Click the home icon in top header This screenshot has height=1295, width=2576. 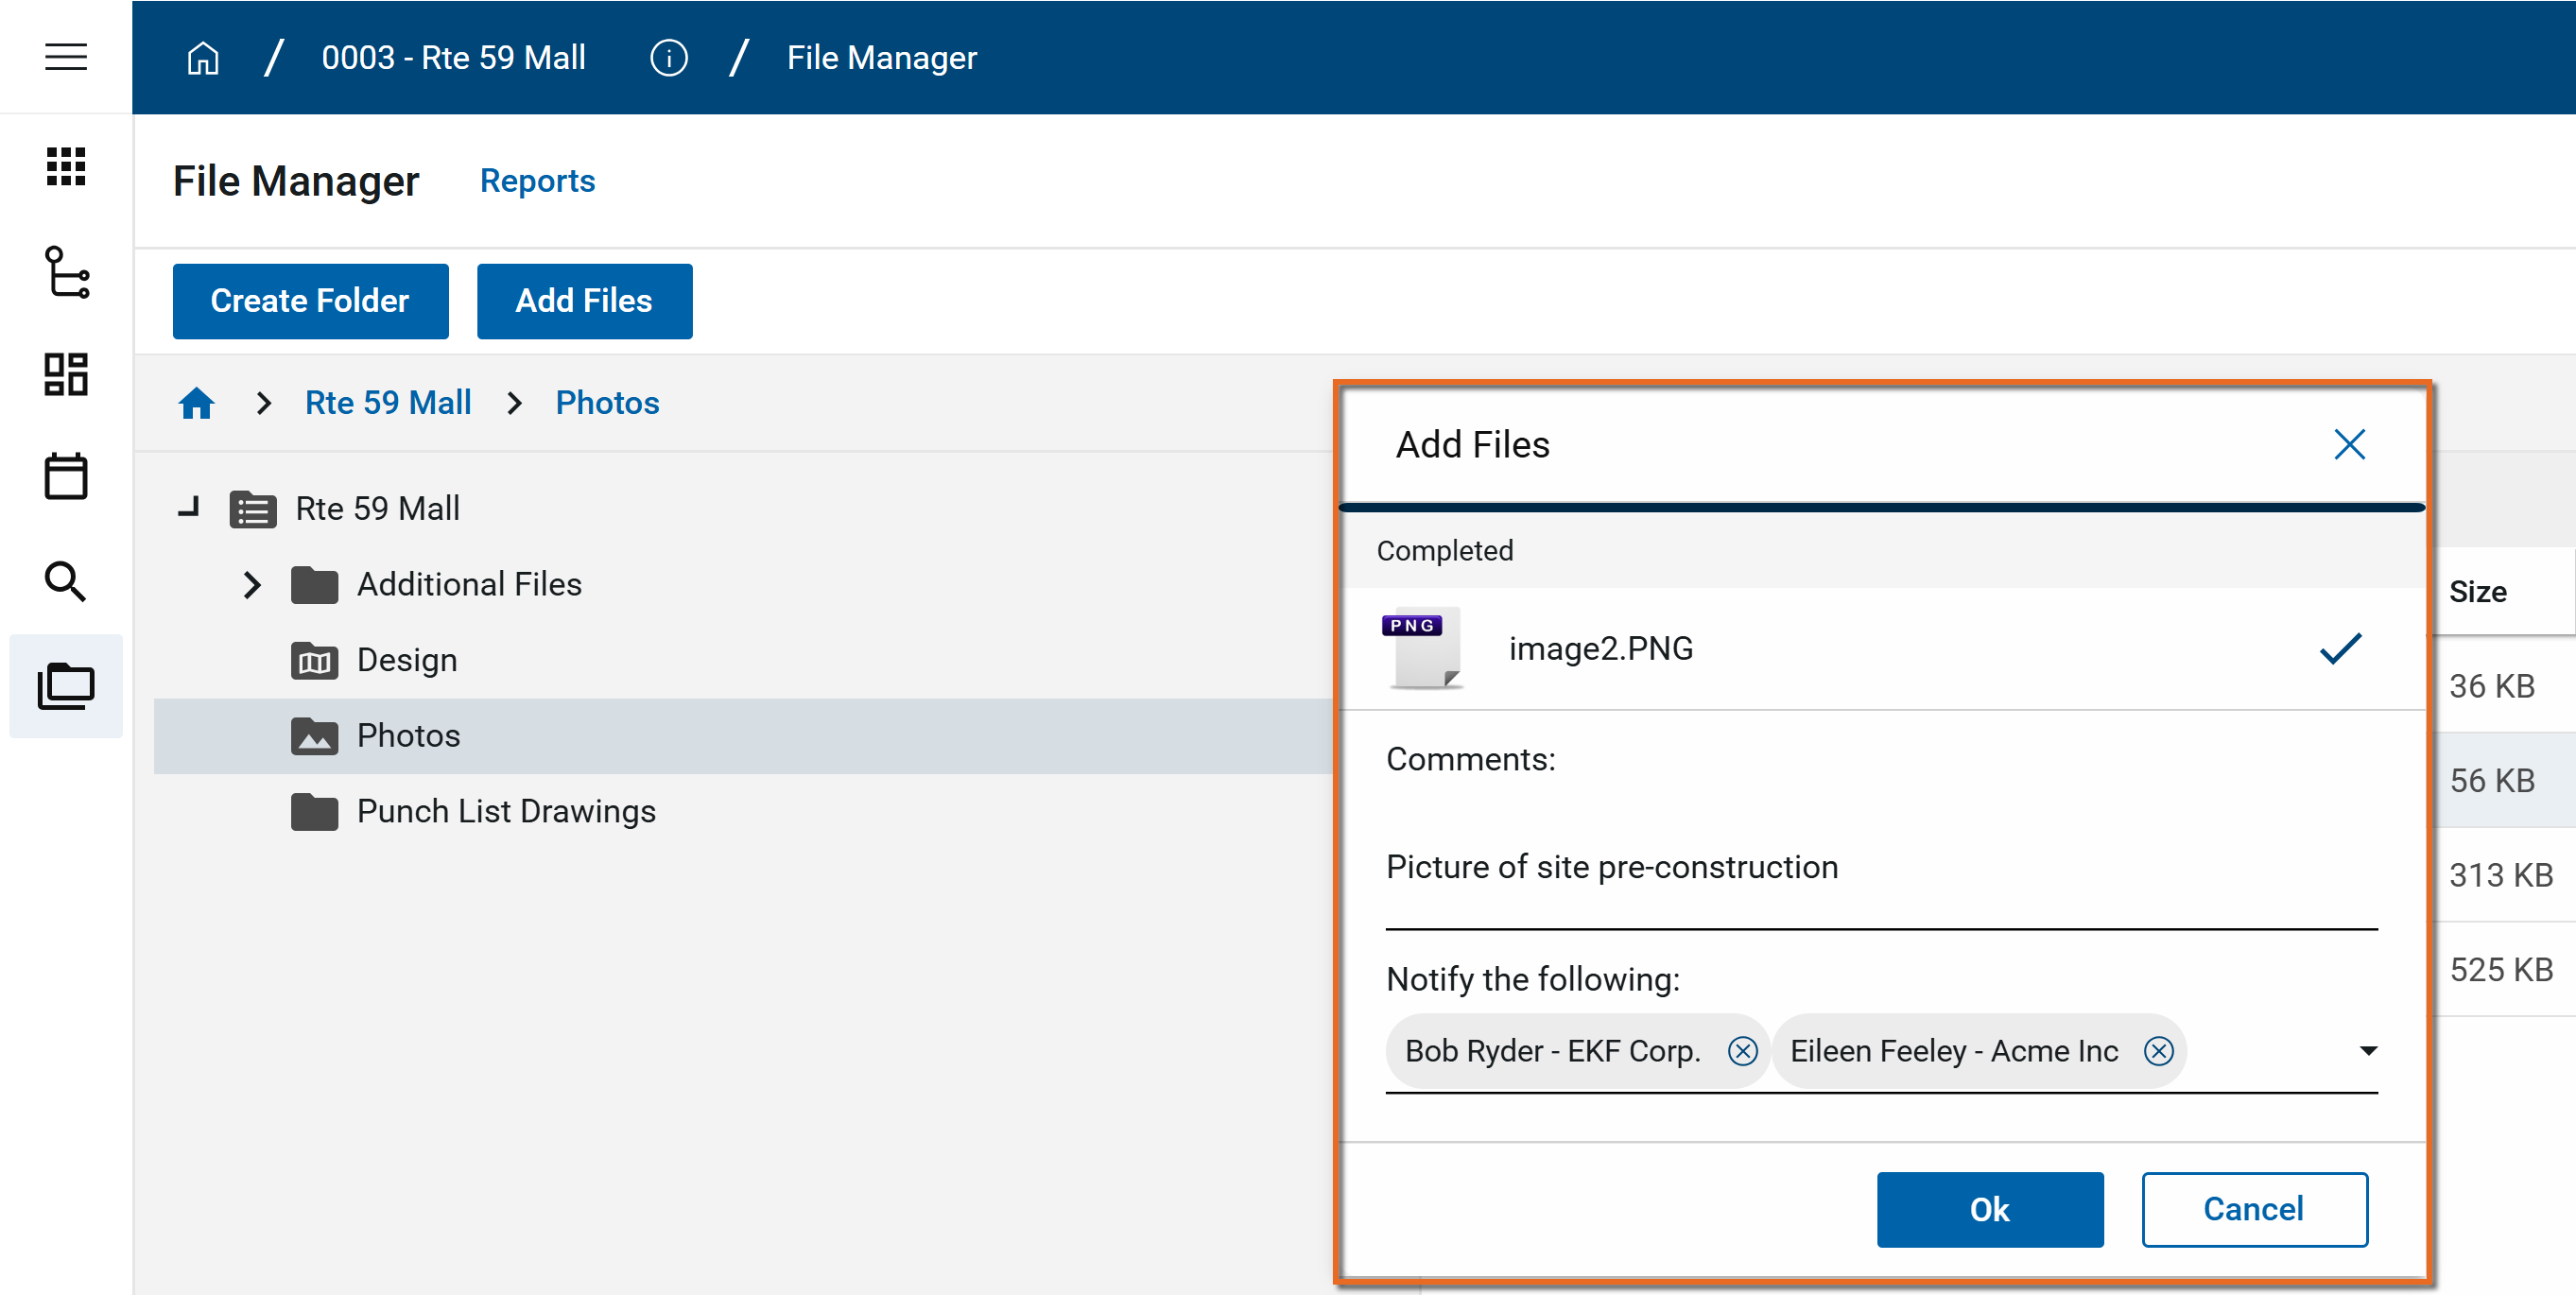coord(203,58)
